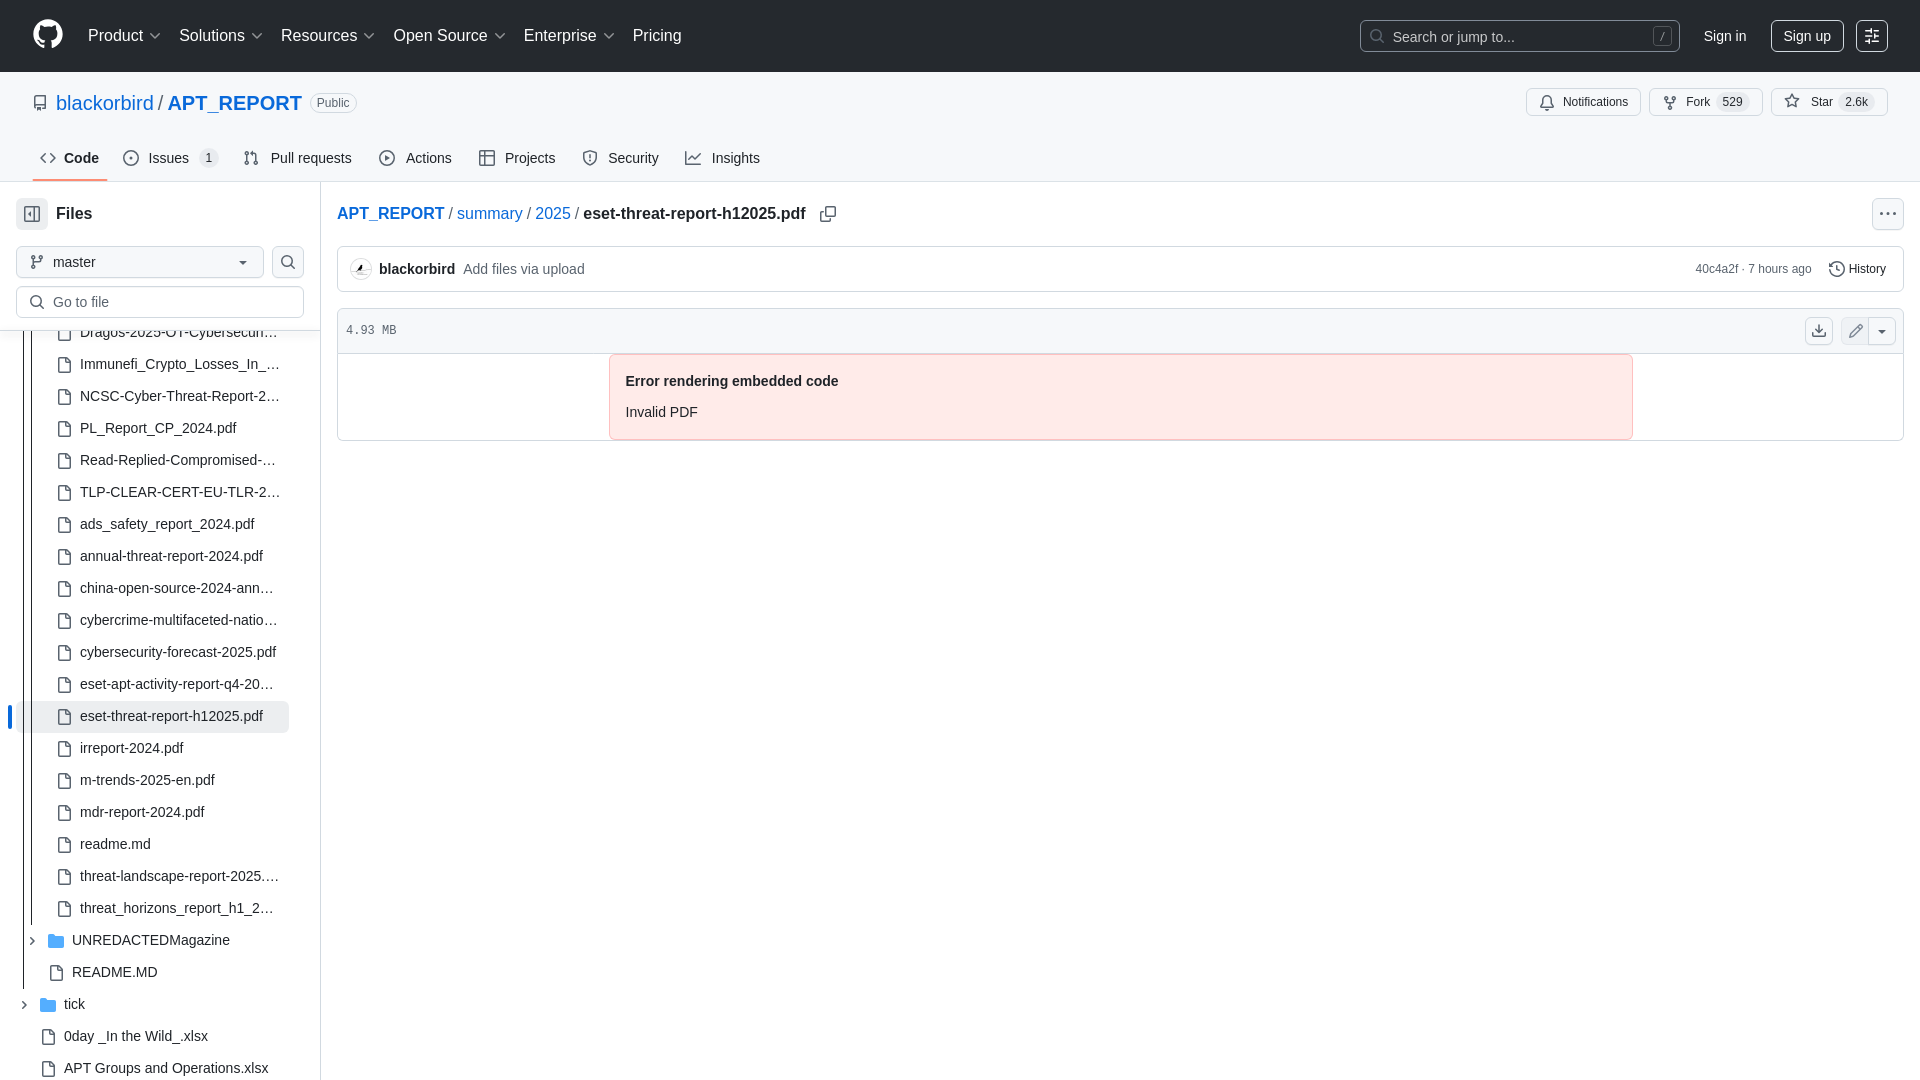Open the Code tab

point(70,158)
